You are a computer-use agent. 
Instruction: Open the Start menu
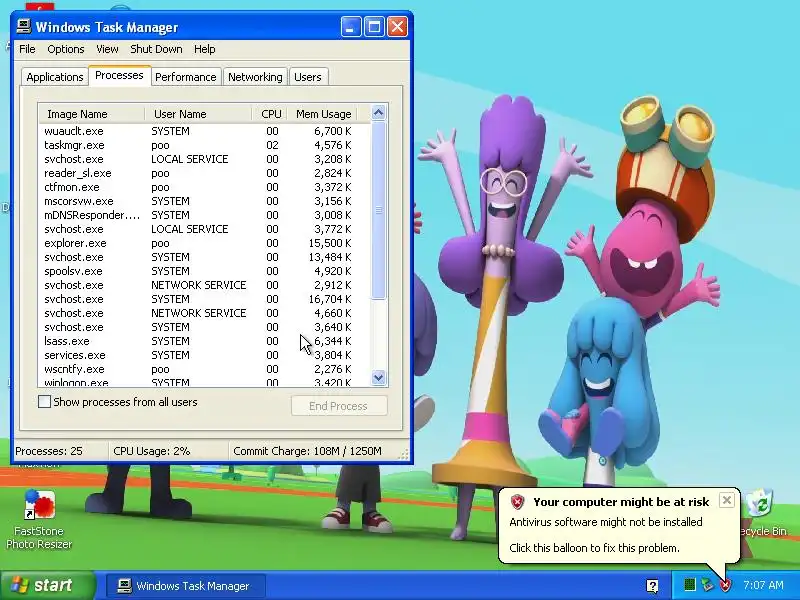[x=48, y=585]
